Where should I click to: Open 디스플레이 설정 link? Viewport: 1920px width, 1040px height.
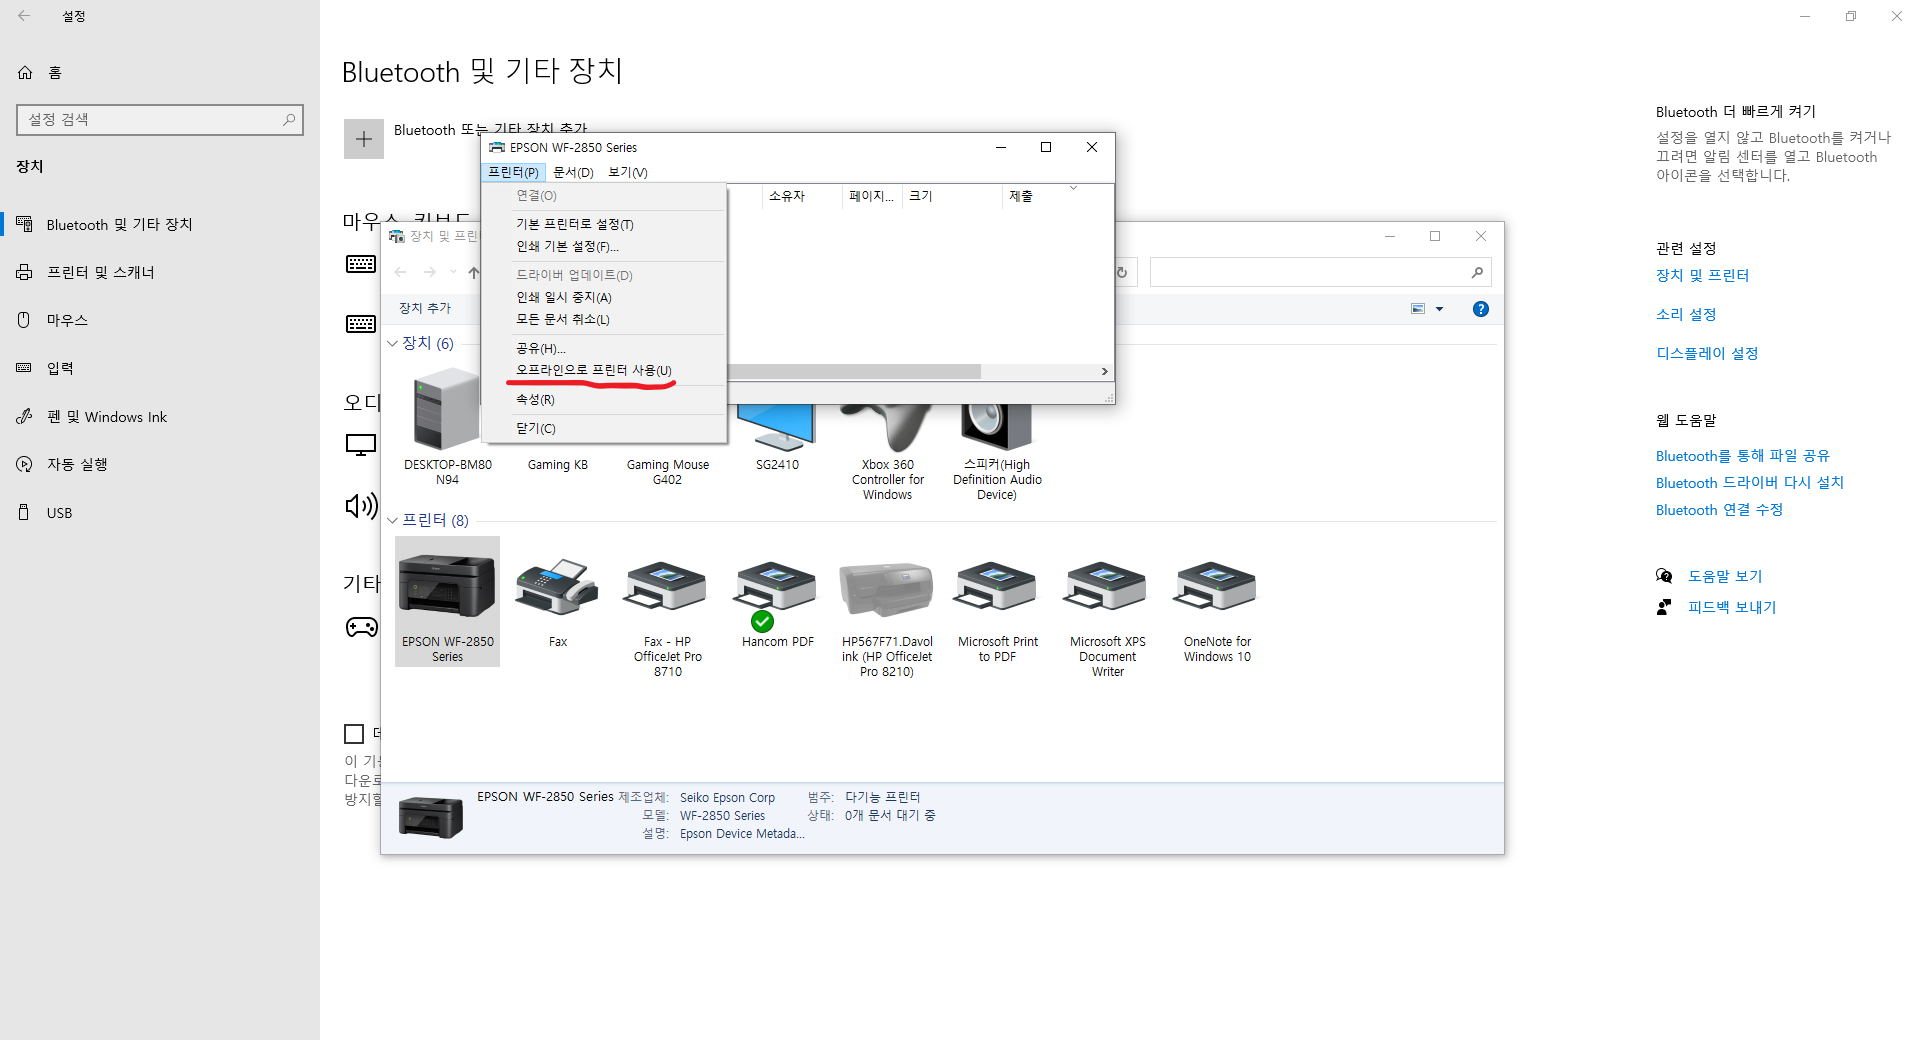[1707, 353]
